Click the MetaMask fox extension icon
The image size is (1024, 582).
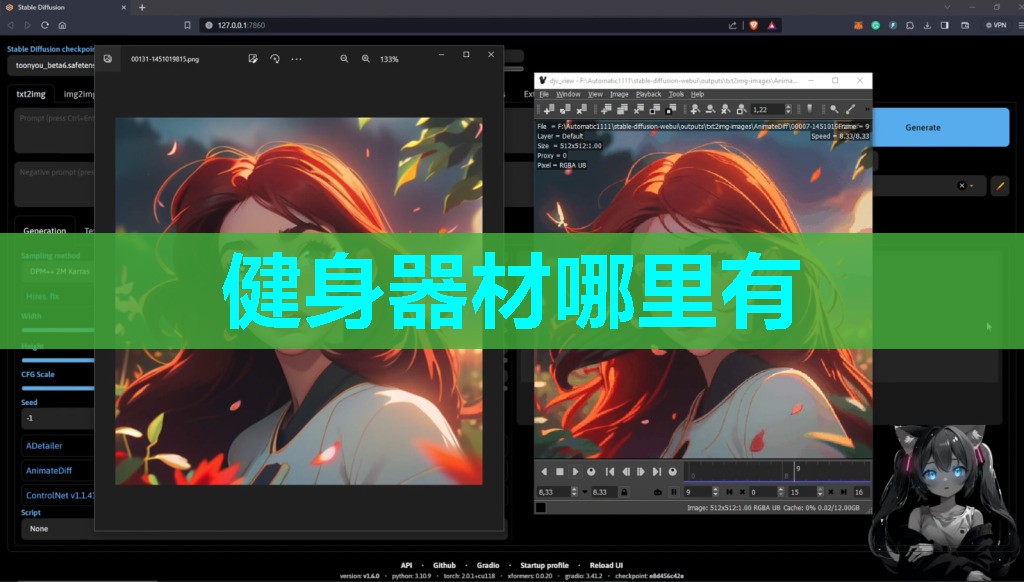[858, 25]
